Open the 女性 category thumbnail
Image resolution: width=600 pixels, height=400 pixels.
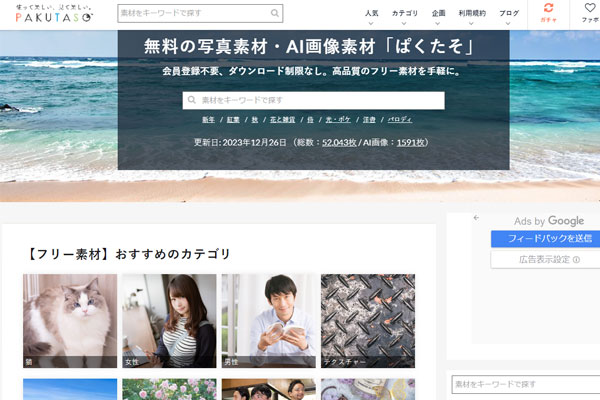click(x=169, y=321)
